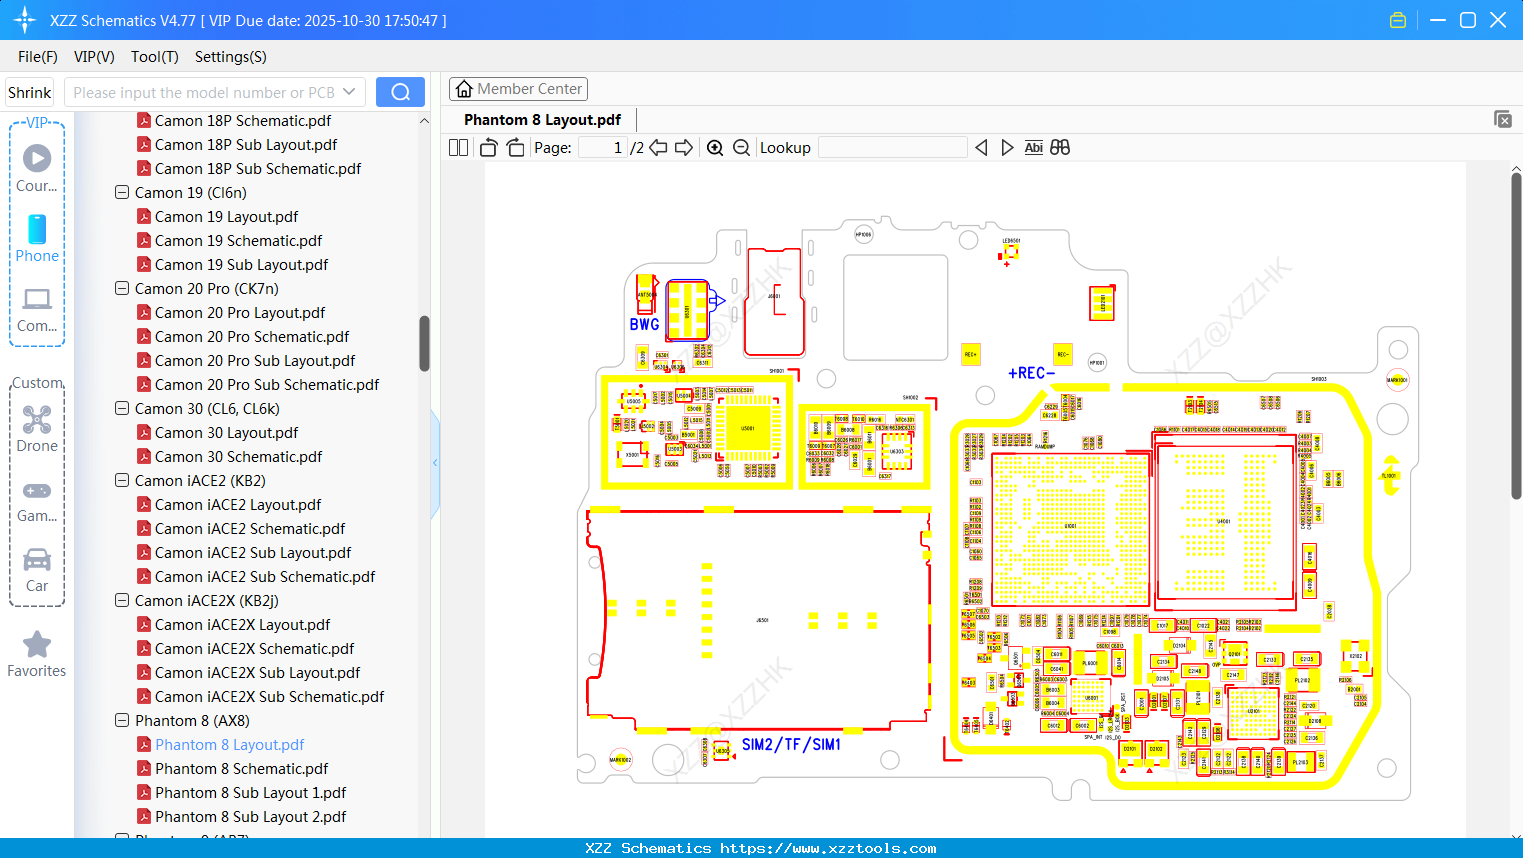Jump to previous lookup result
This screenshot has width=1523, height=858.
coord(981,148)
